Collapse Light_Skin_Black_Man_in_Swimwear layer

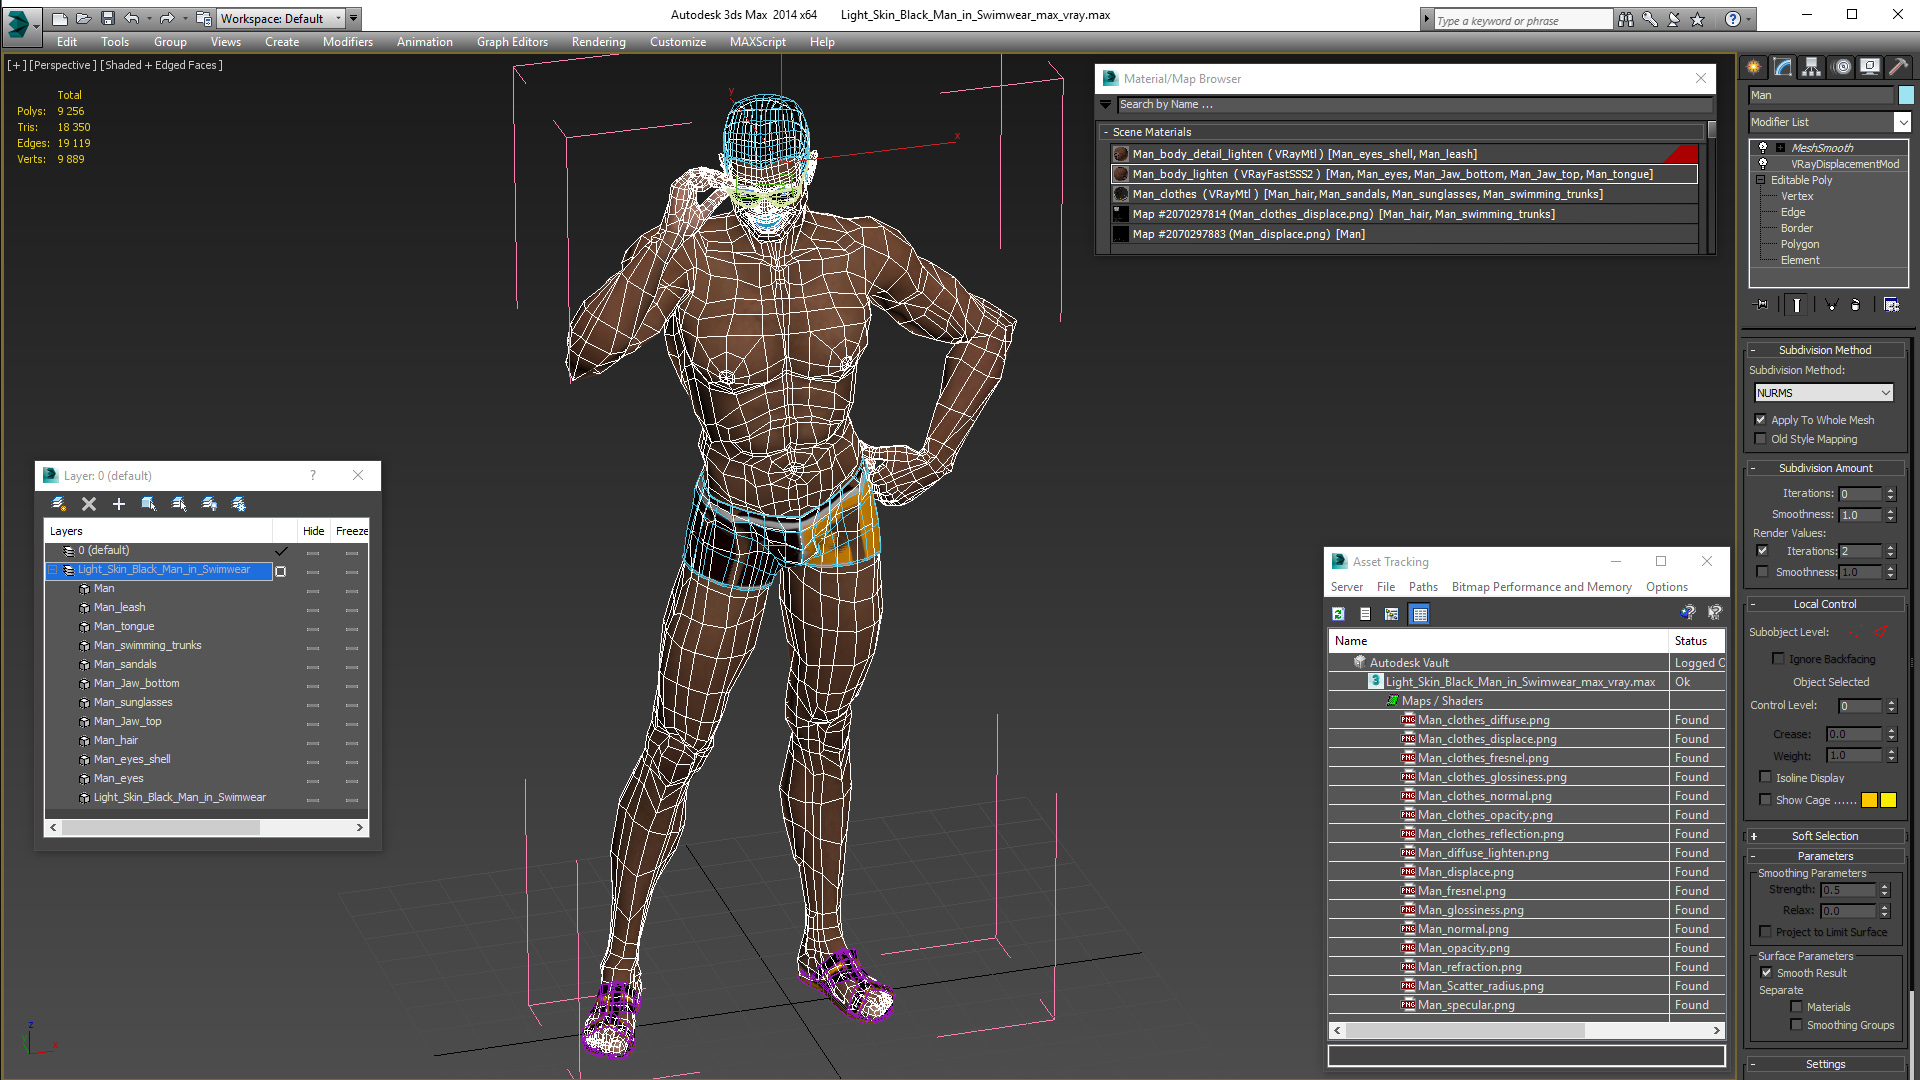tap(53, 570)
